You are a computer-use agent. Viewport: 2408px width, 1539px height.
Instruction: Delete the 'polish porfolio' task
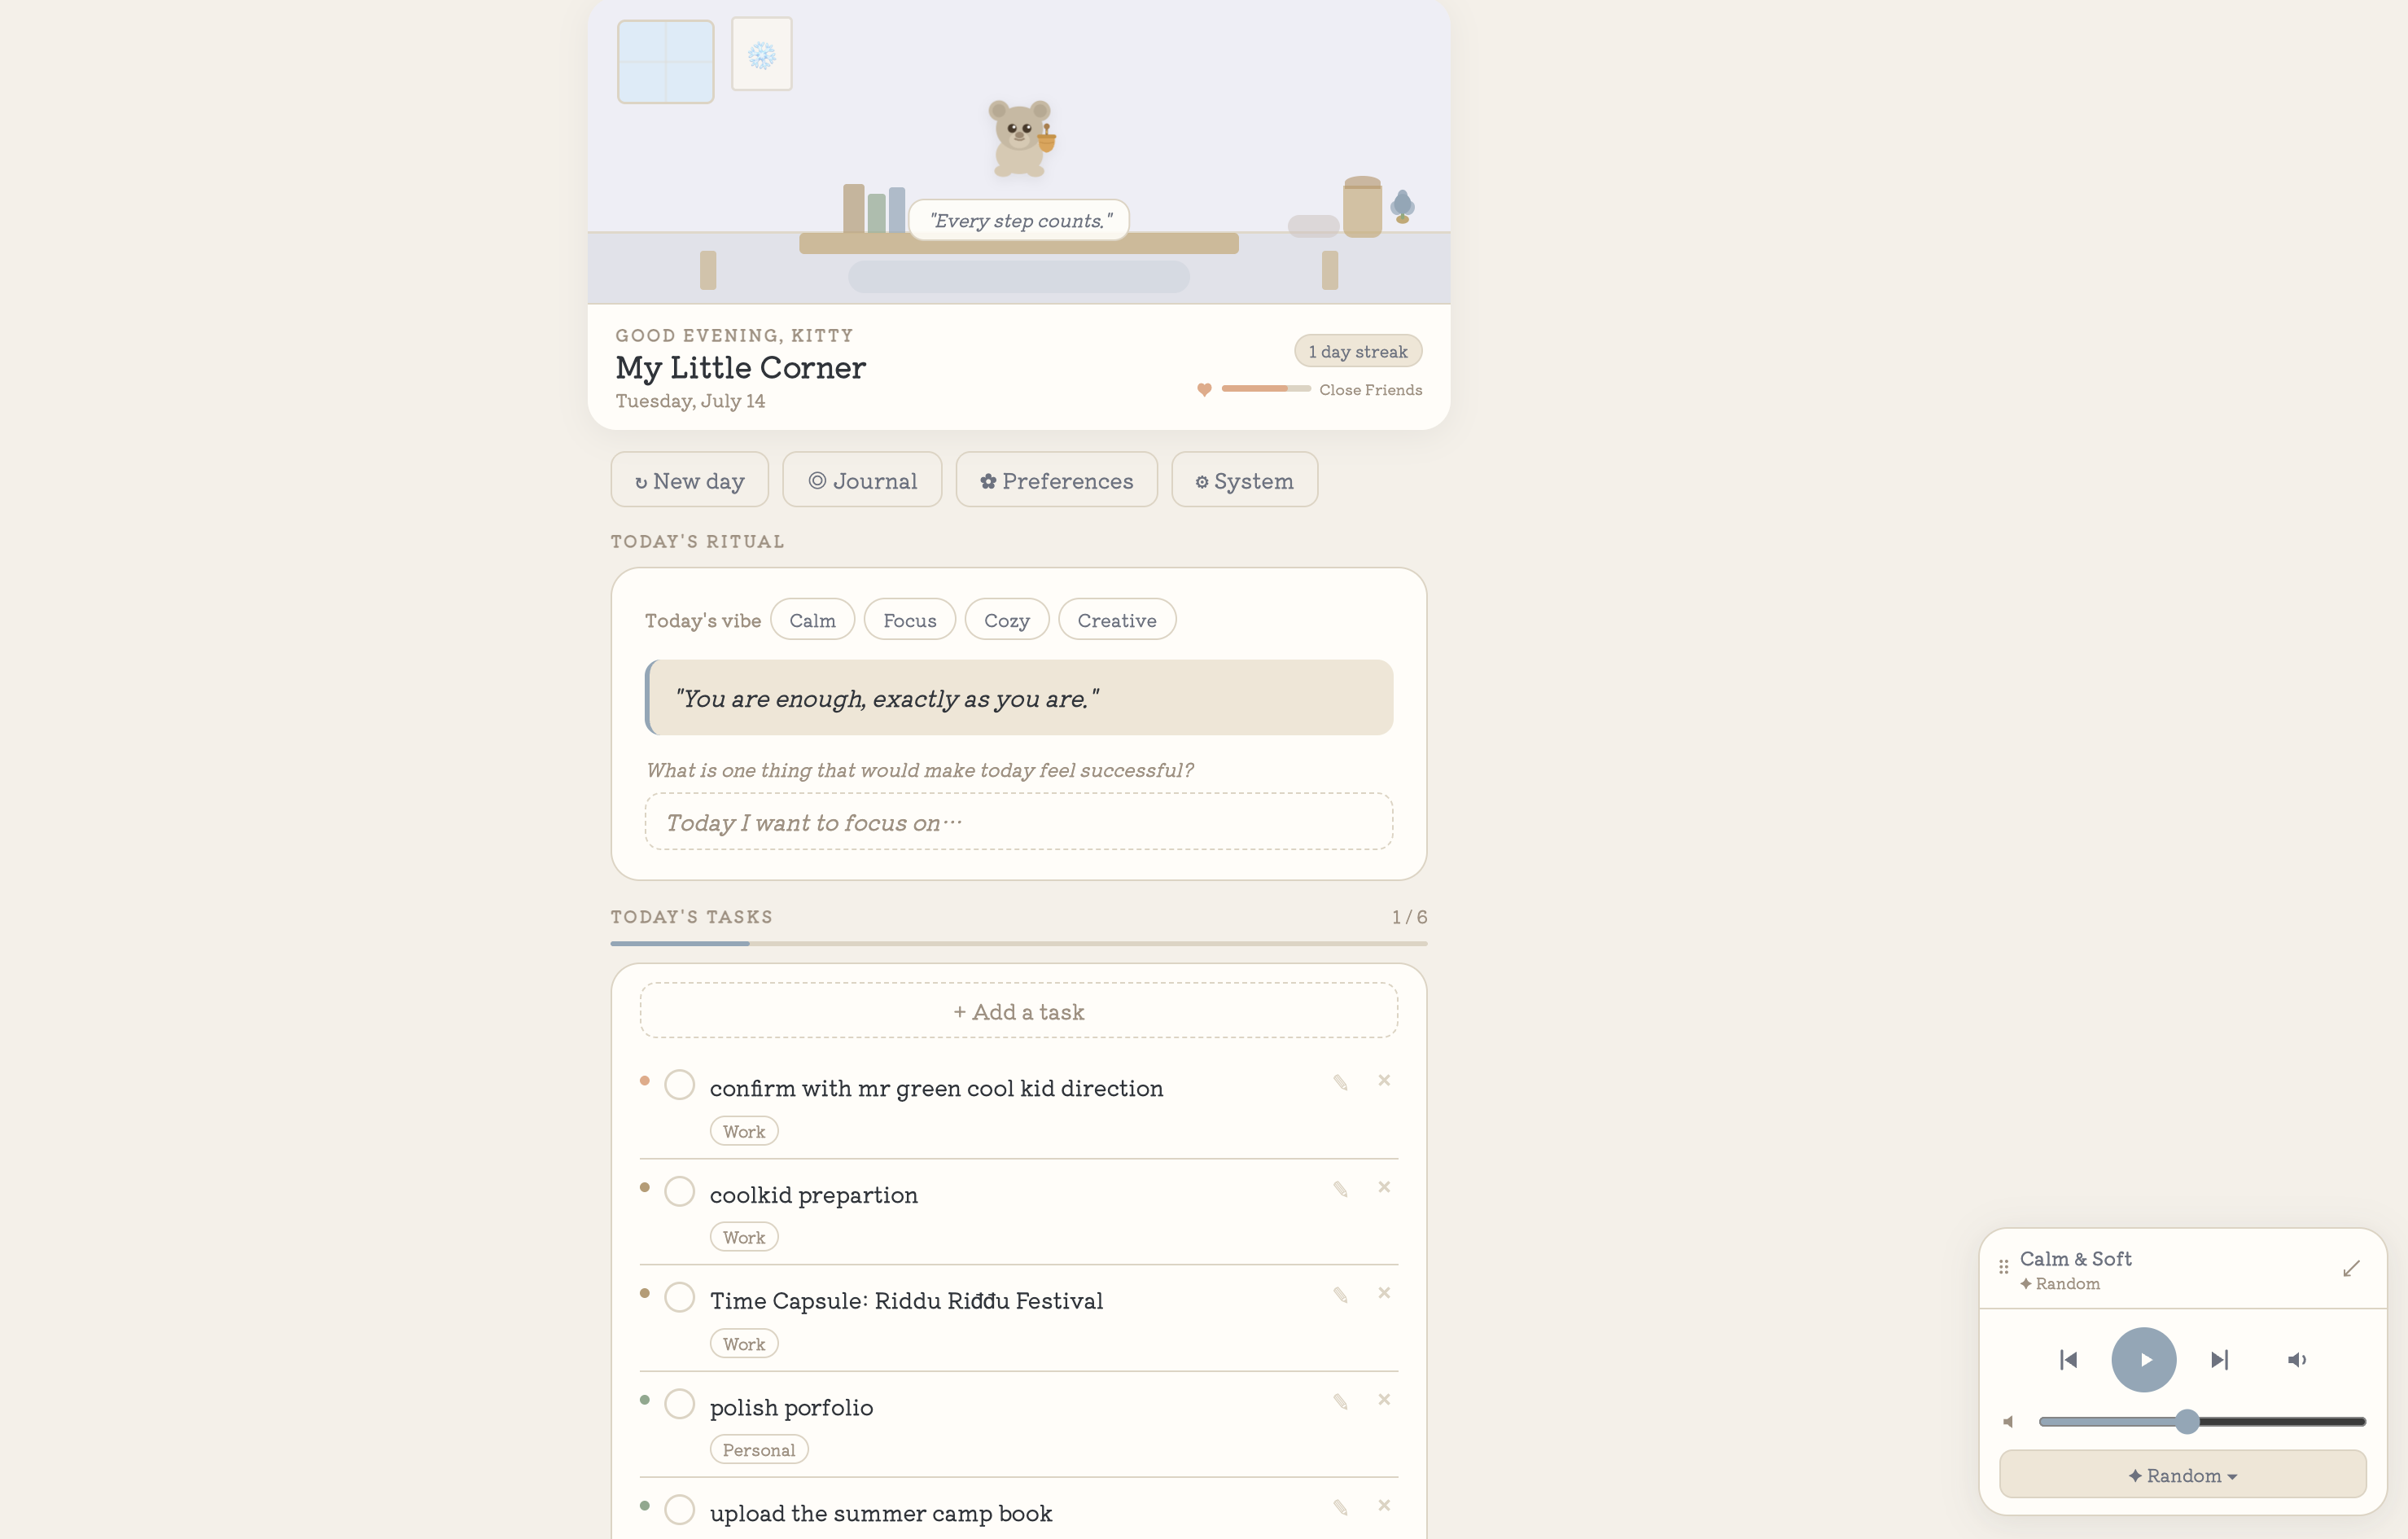coord(1384,1400)
